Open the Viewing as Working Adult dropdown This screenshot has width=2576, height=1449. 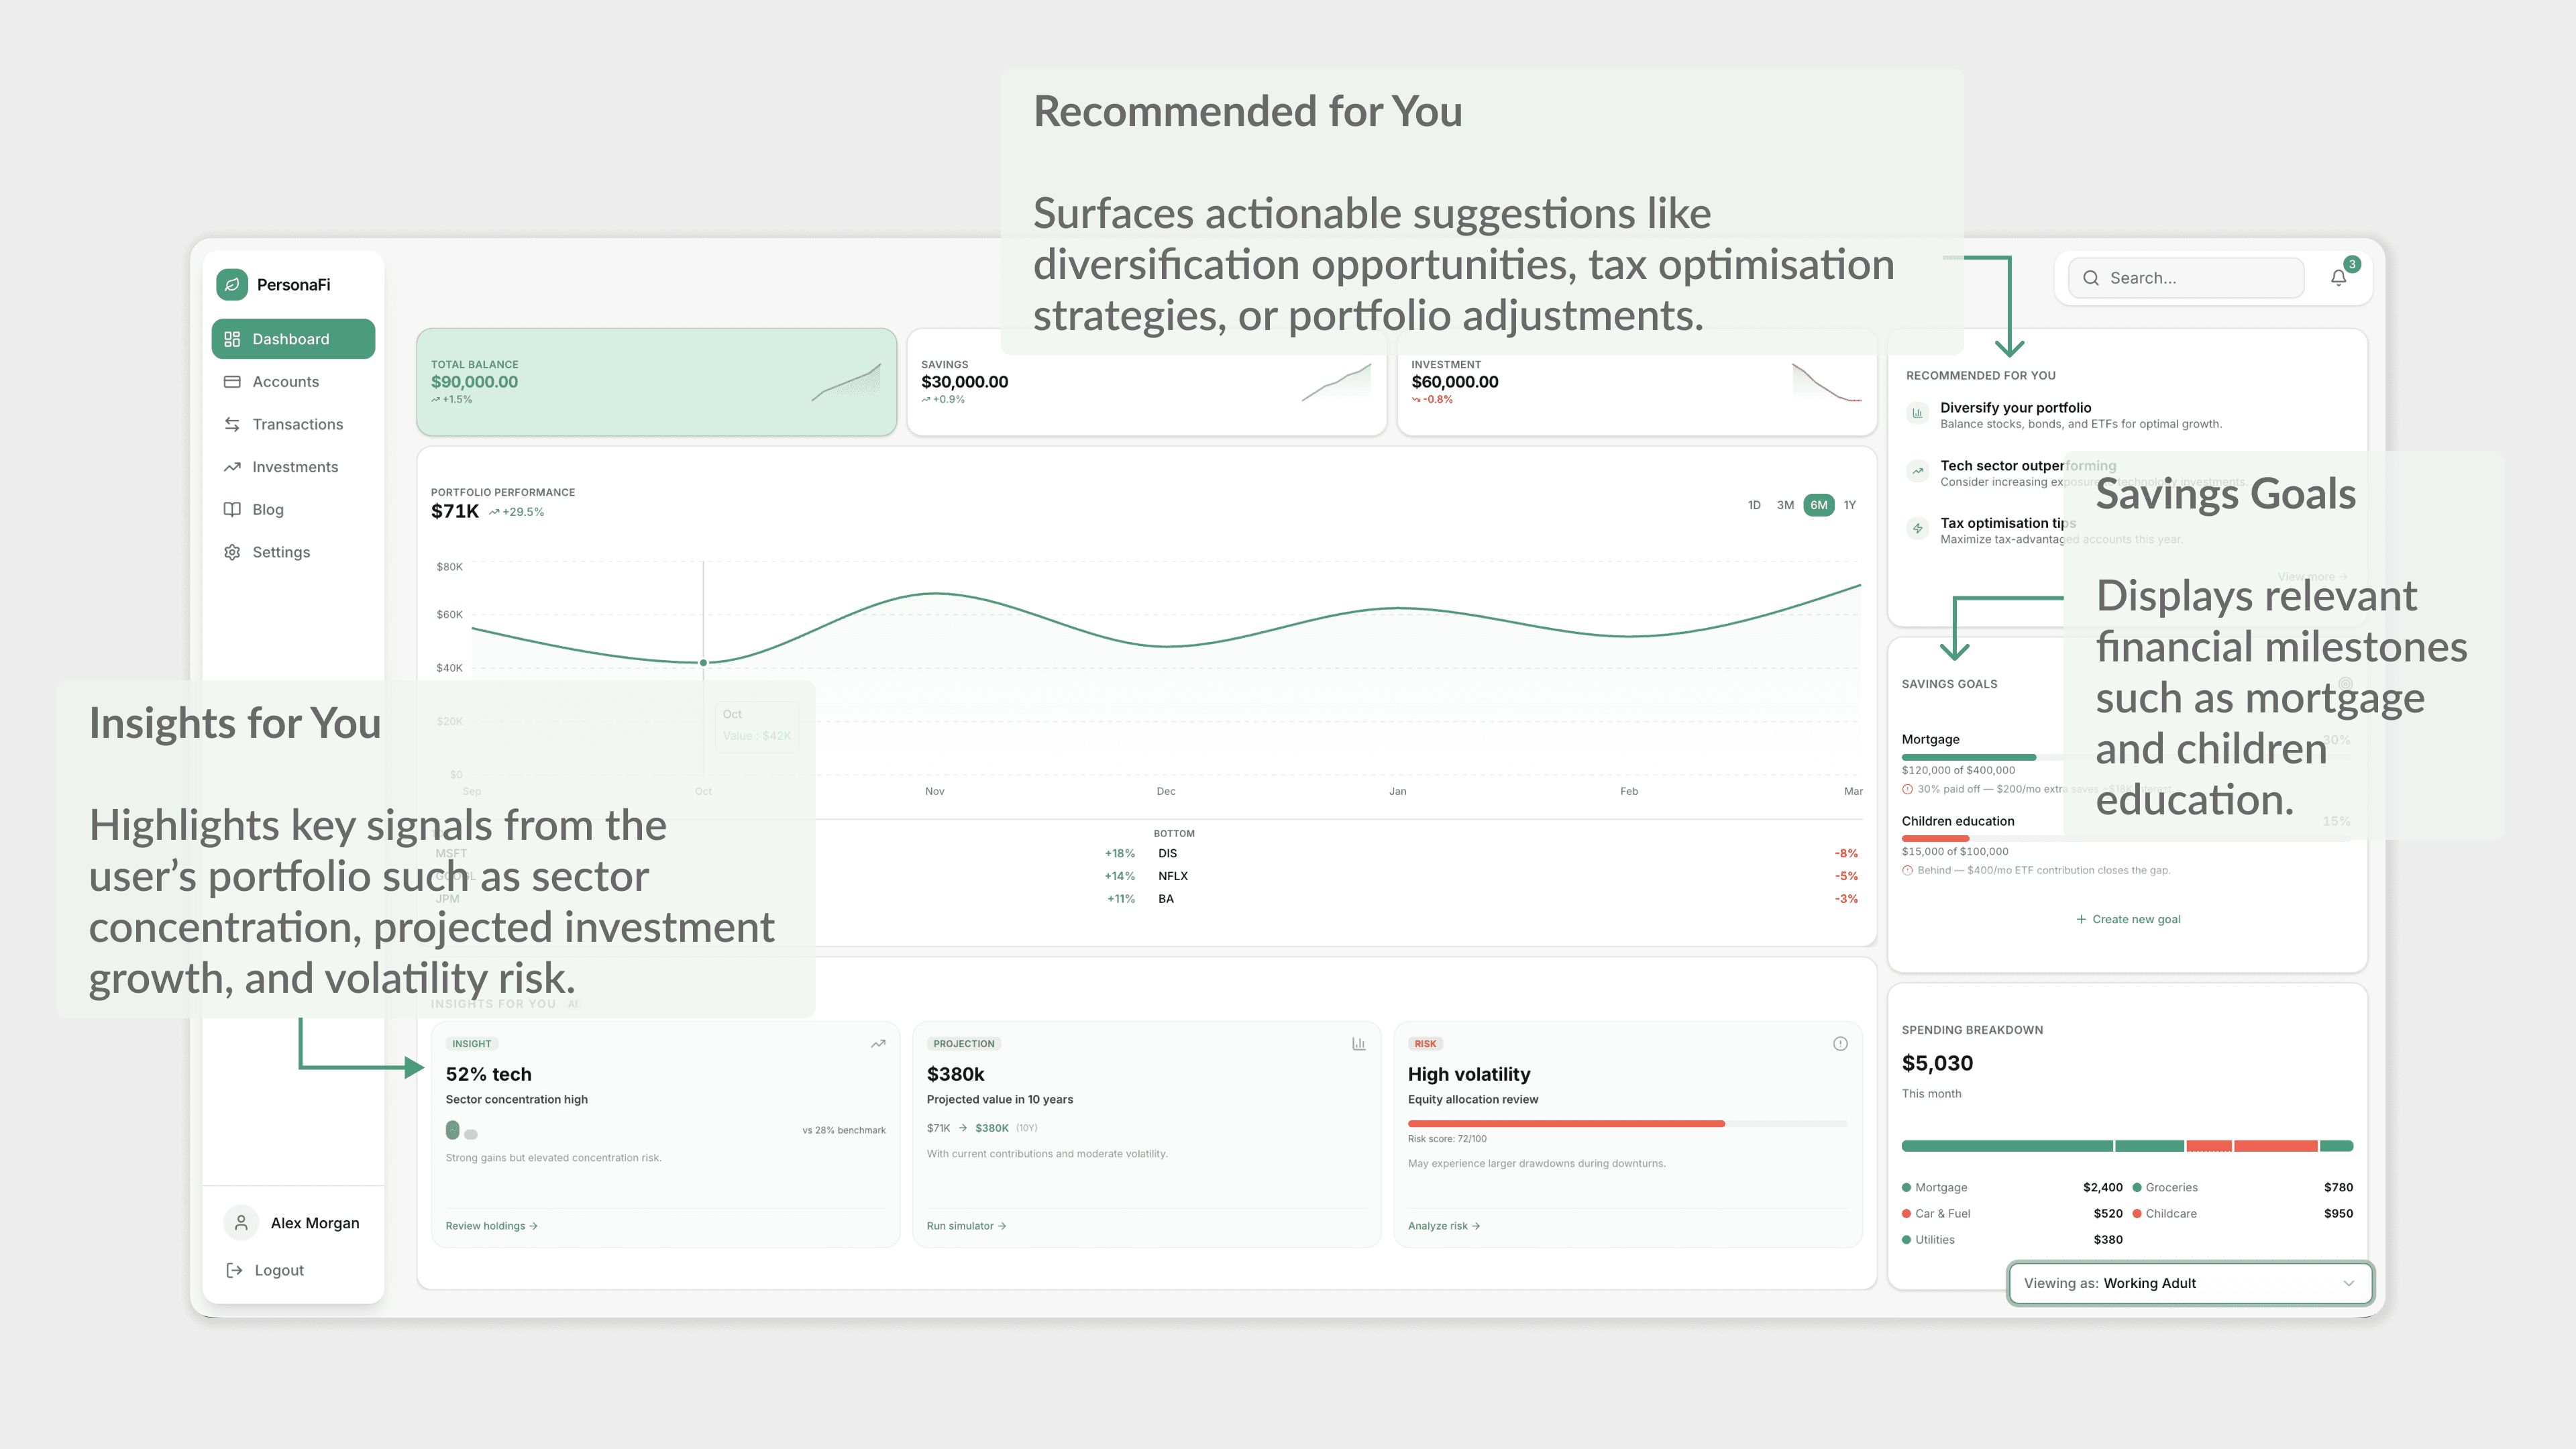click(2190, 1283)
